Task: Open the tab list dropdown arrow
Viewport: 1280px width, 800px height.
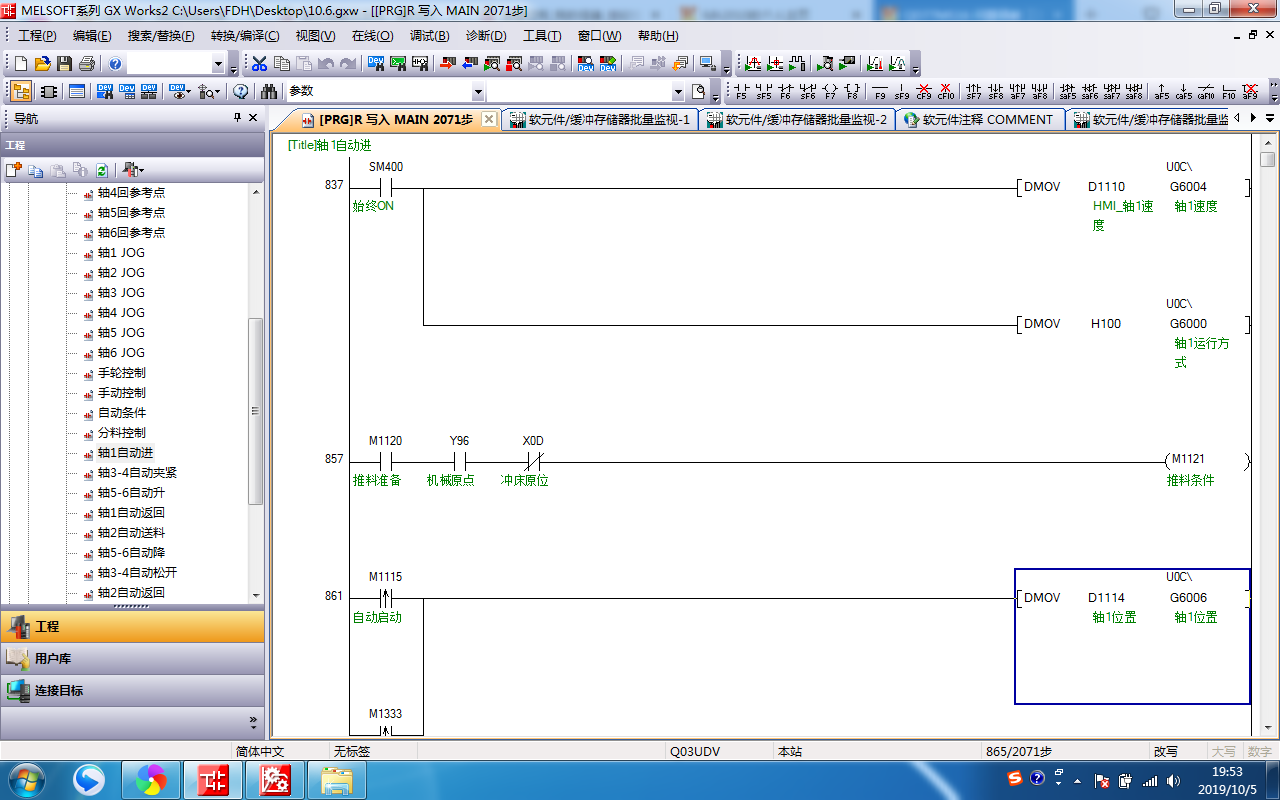Action: click(1270, 119)
